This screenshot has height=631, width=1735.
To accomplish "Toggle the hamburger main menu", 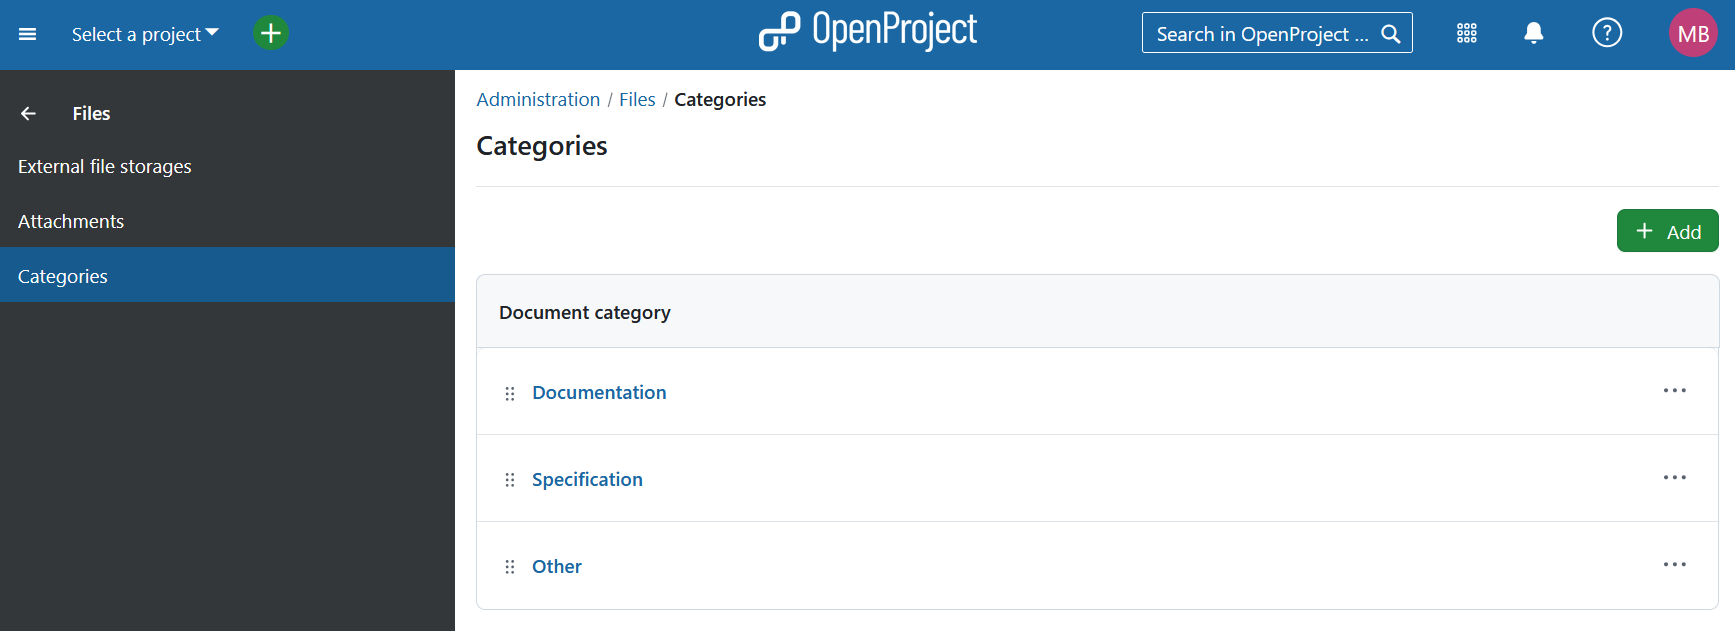I will [27, 34].
